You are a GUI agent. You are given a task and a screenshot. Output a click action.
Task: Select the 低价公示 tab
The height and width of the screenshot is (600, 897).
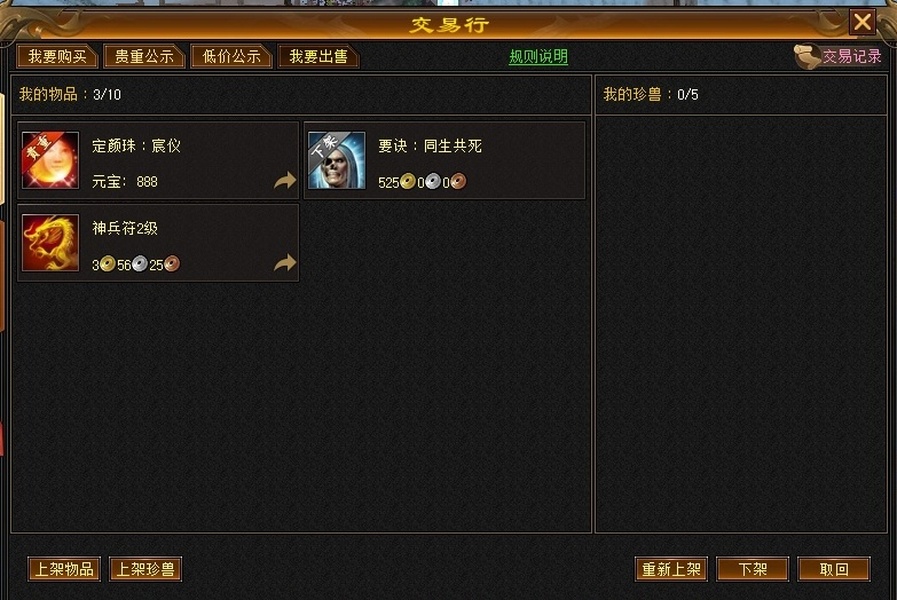[x=231, y=57]
